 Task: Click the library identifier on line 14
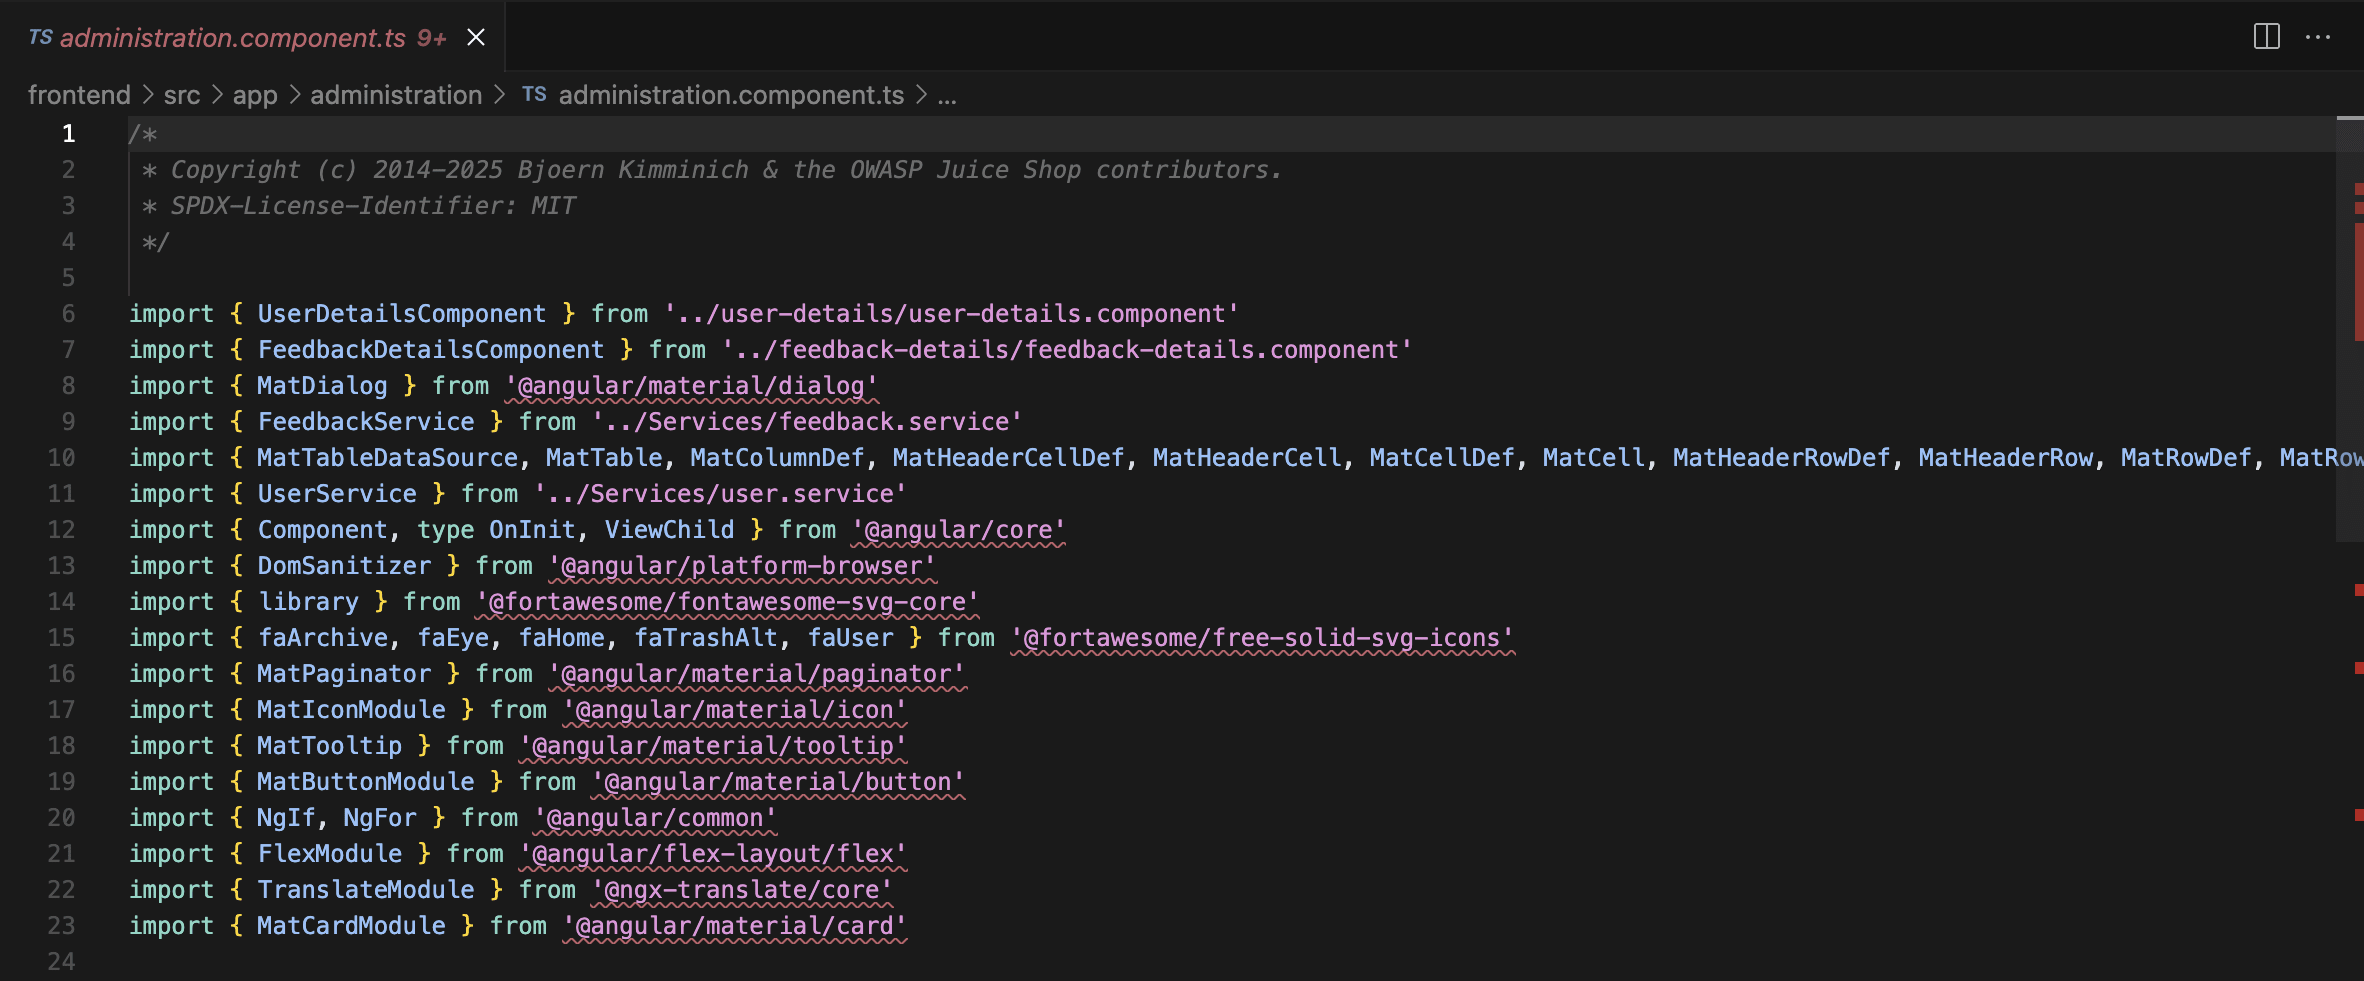click(x=308, y=602)
